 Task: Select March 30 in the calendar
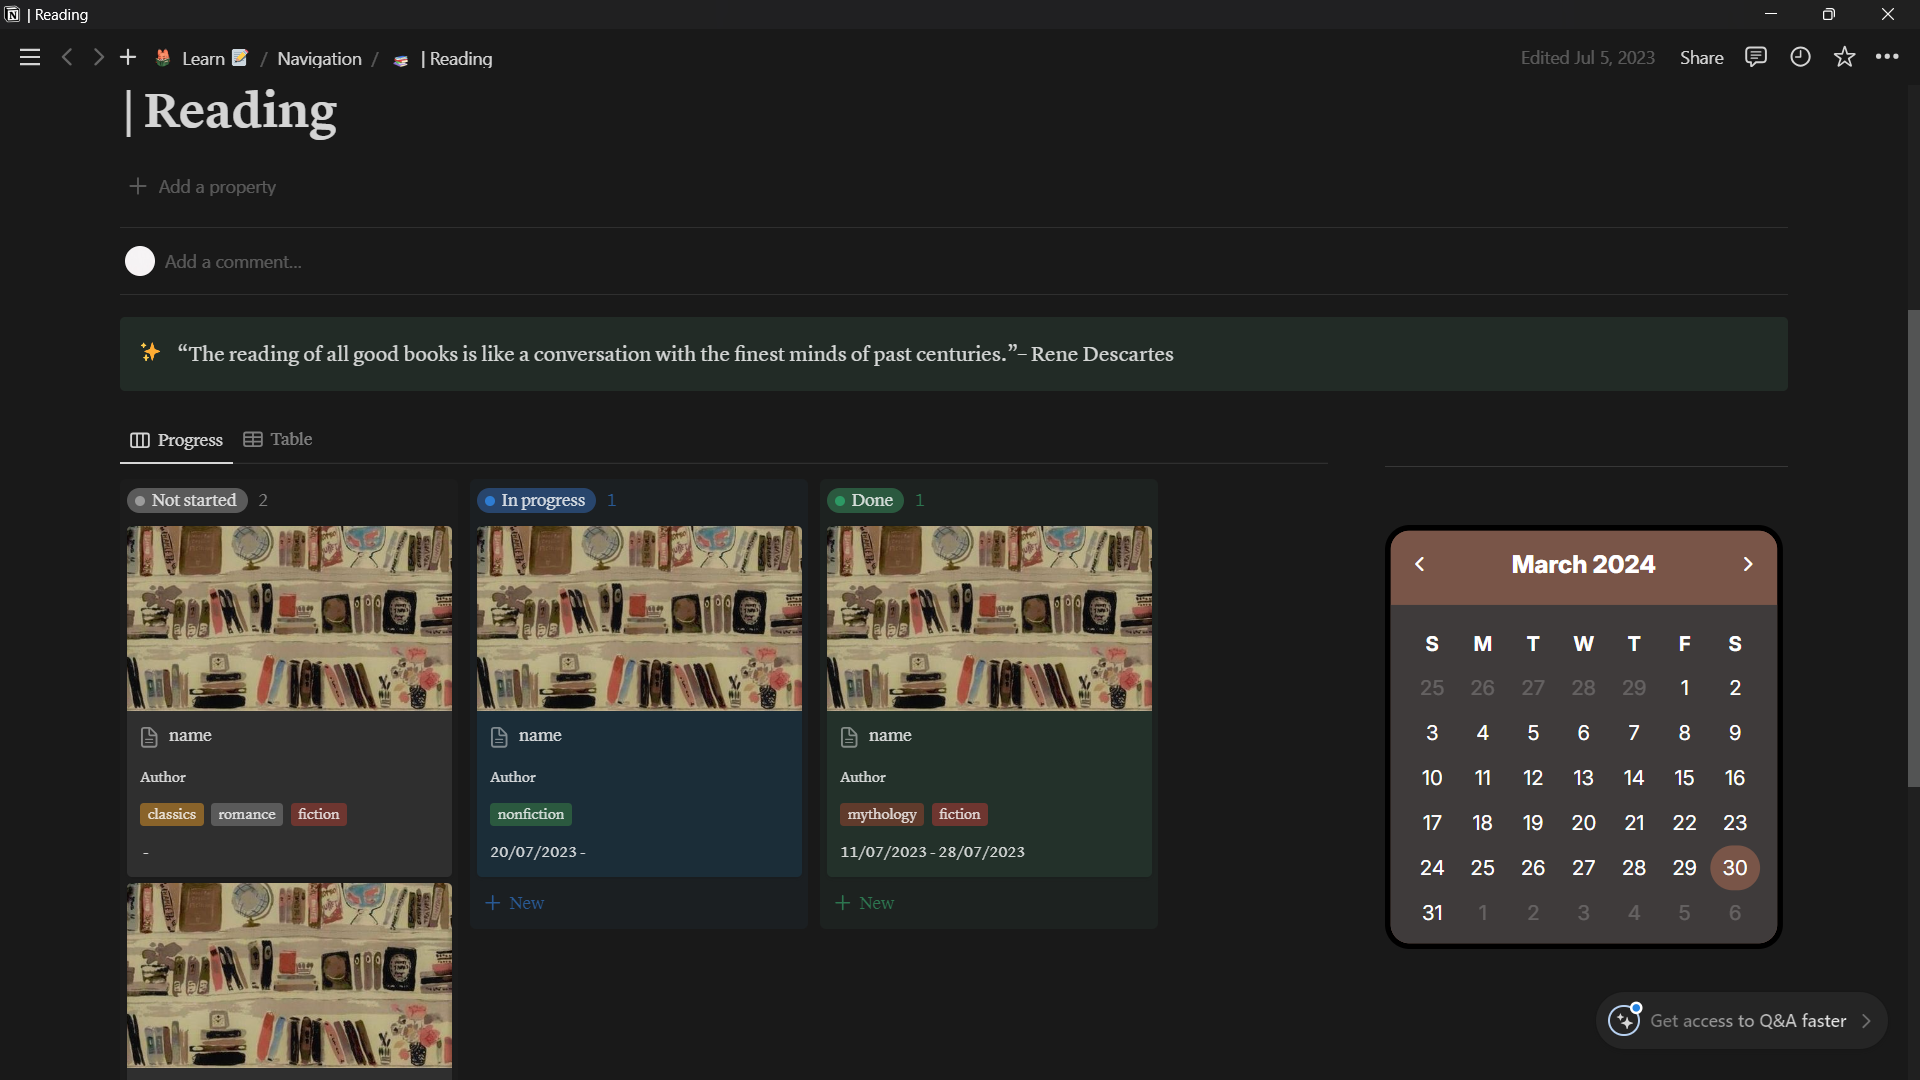(1734, 867)
